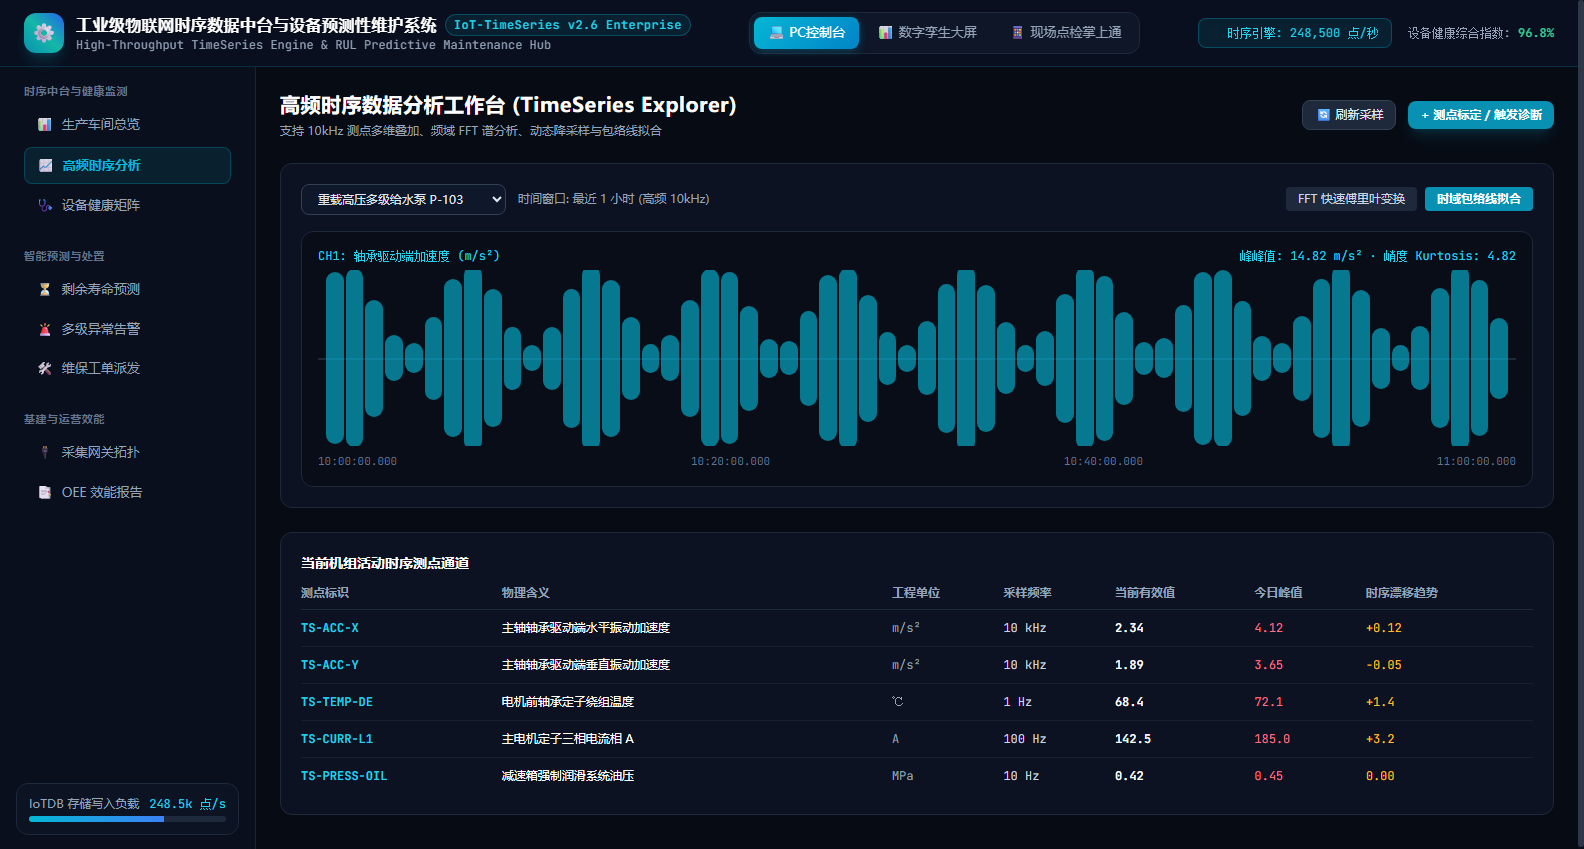This screenshot has width=1584, height=849.
Task: Click the waveform chart at 10:20:00.000
Action: point(730,358)
